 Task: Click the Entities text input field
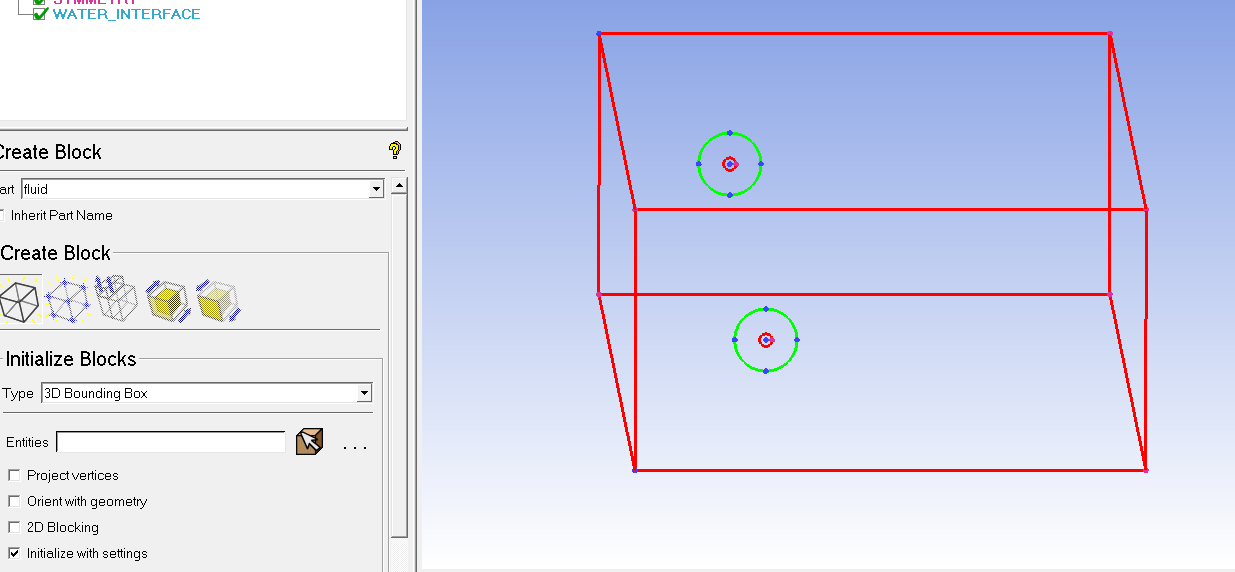point(171,442)
